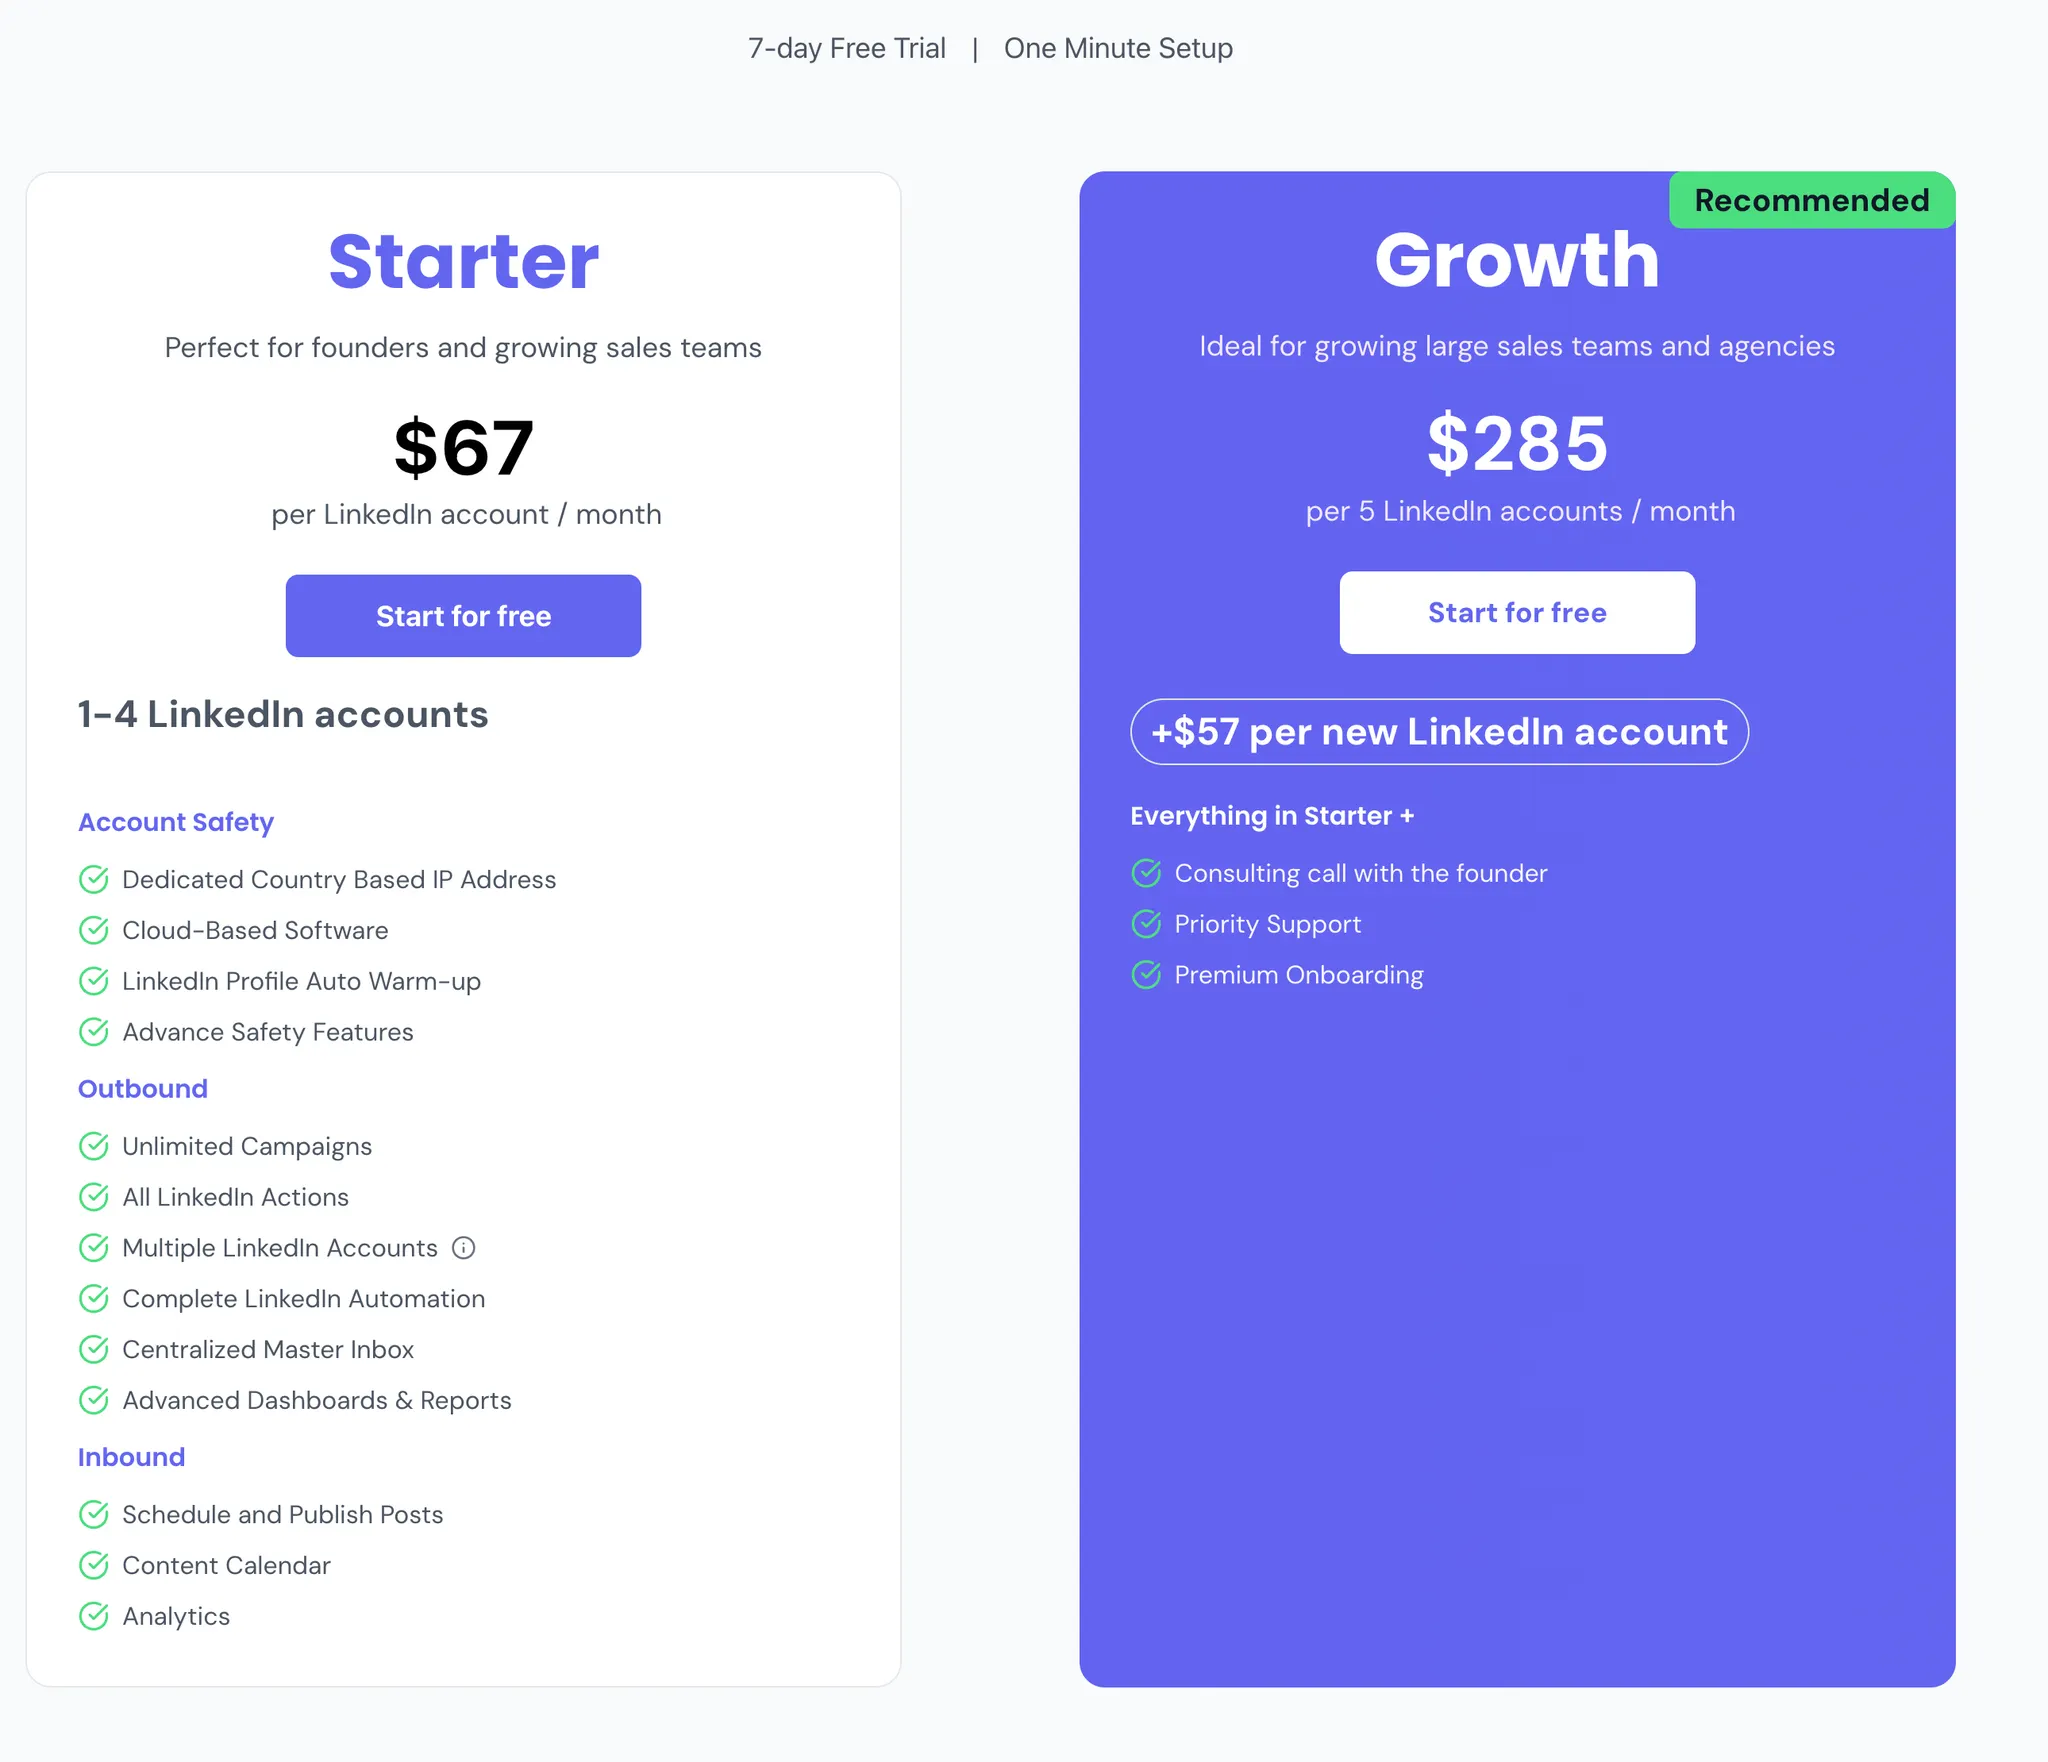
Task: Click the green Recommended badge
Action: 1811,201
